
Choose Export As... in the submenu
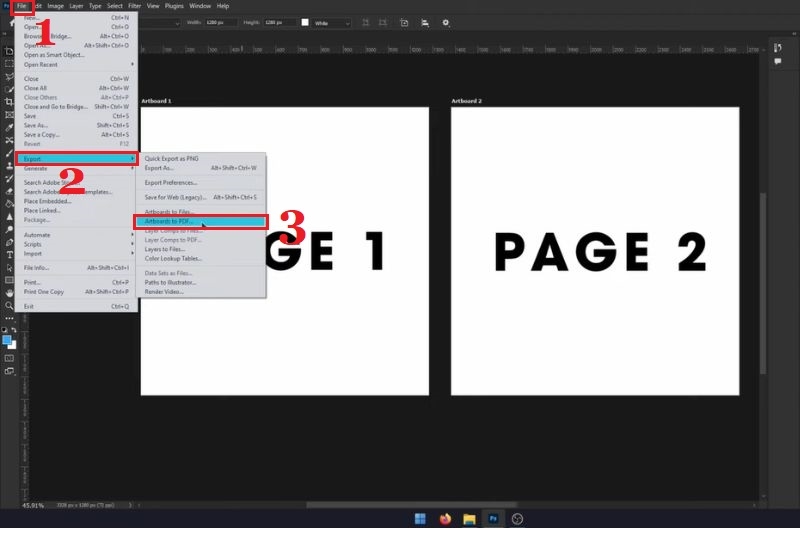201,168
